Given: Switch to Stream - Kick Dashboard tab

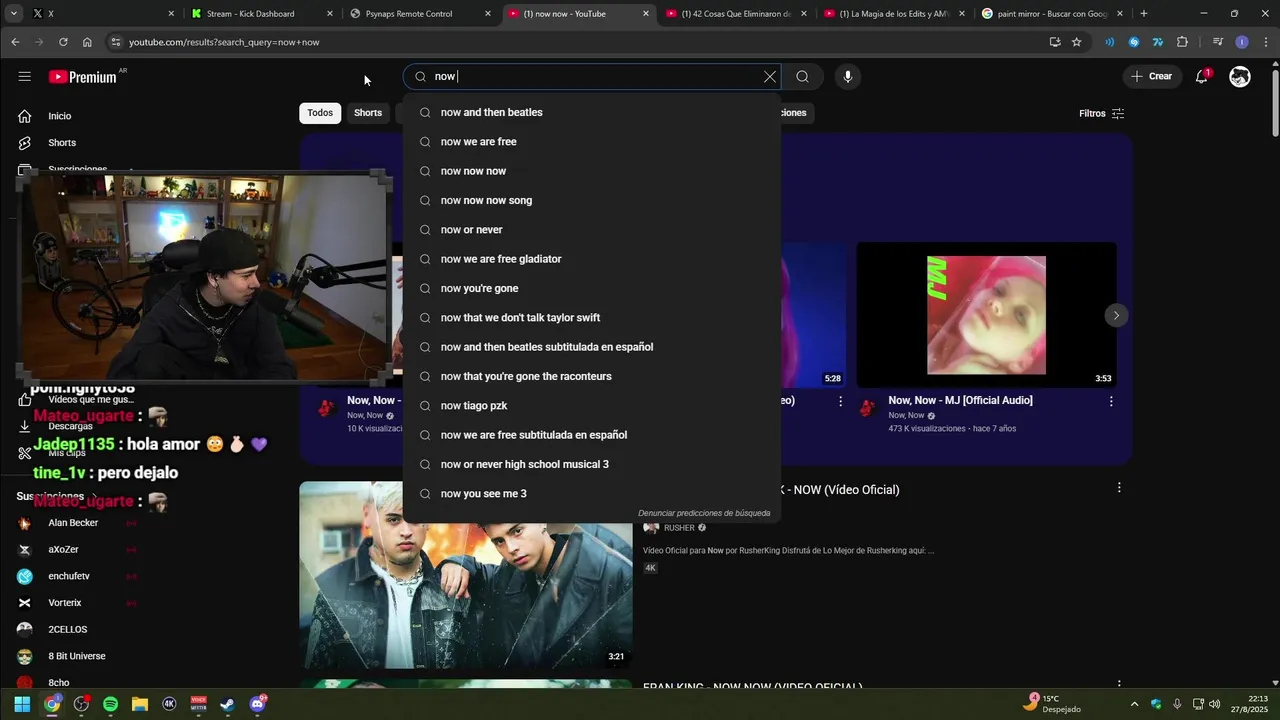Looking at the screenshot, I should (x=262, y=14).
